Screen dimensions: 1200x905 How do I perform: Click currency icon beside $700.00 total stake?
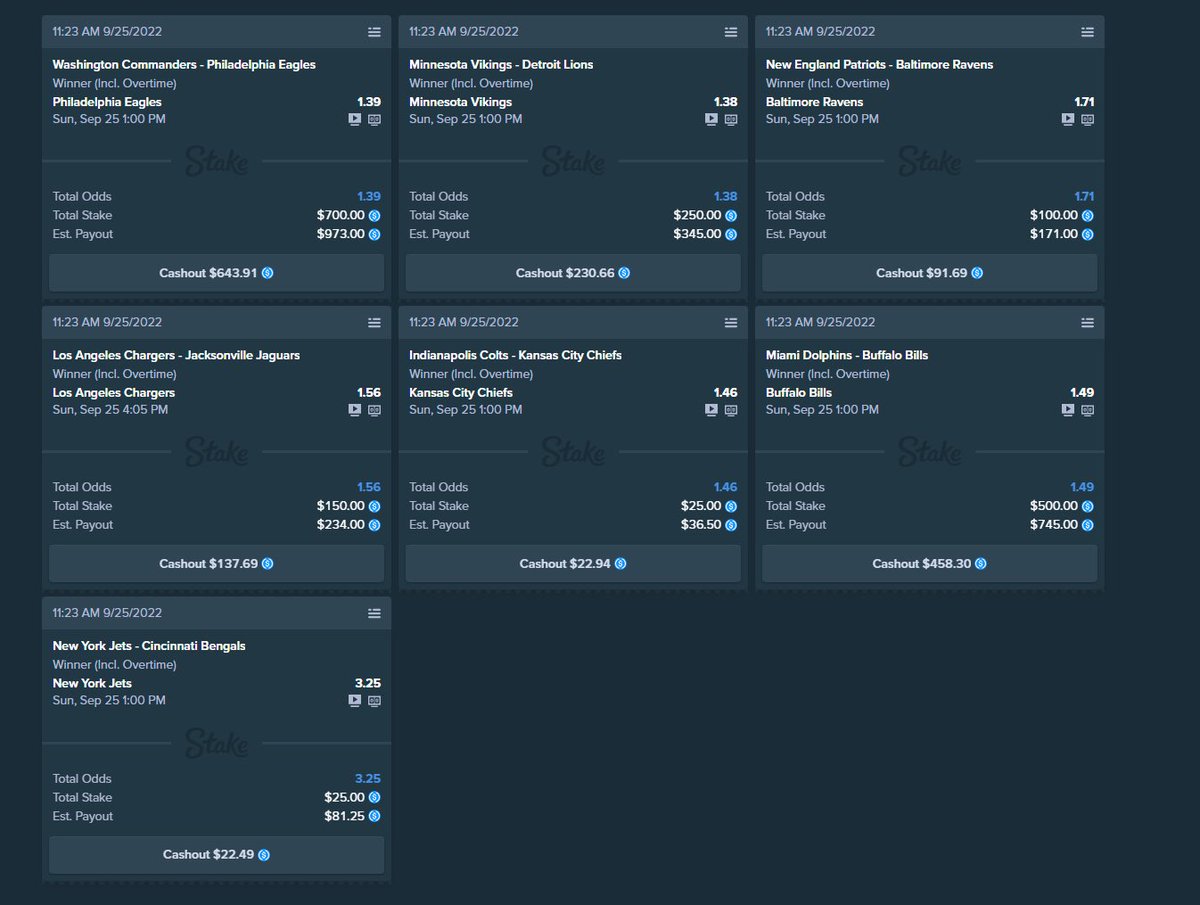click(375, 216)
